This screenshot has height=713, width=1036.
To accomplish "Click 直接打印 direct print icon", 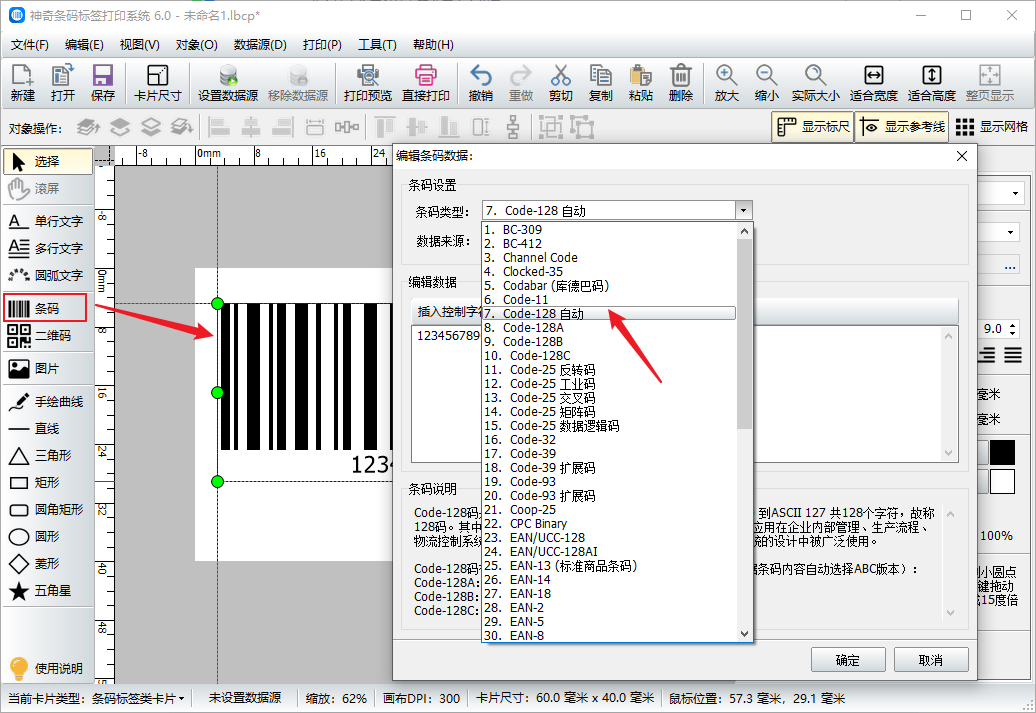I will [x=426, y=83].
